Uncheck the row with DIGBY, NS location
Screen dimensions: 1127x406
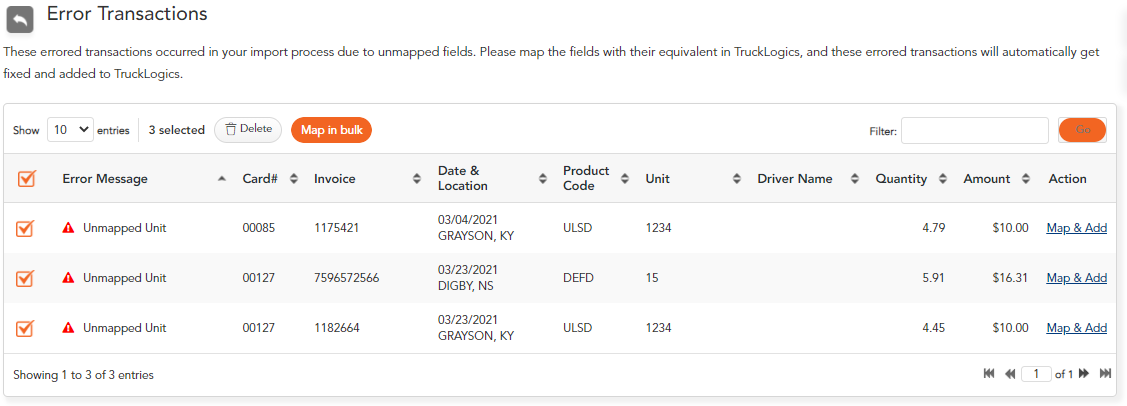coord(24,277)
